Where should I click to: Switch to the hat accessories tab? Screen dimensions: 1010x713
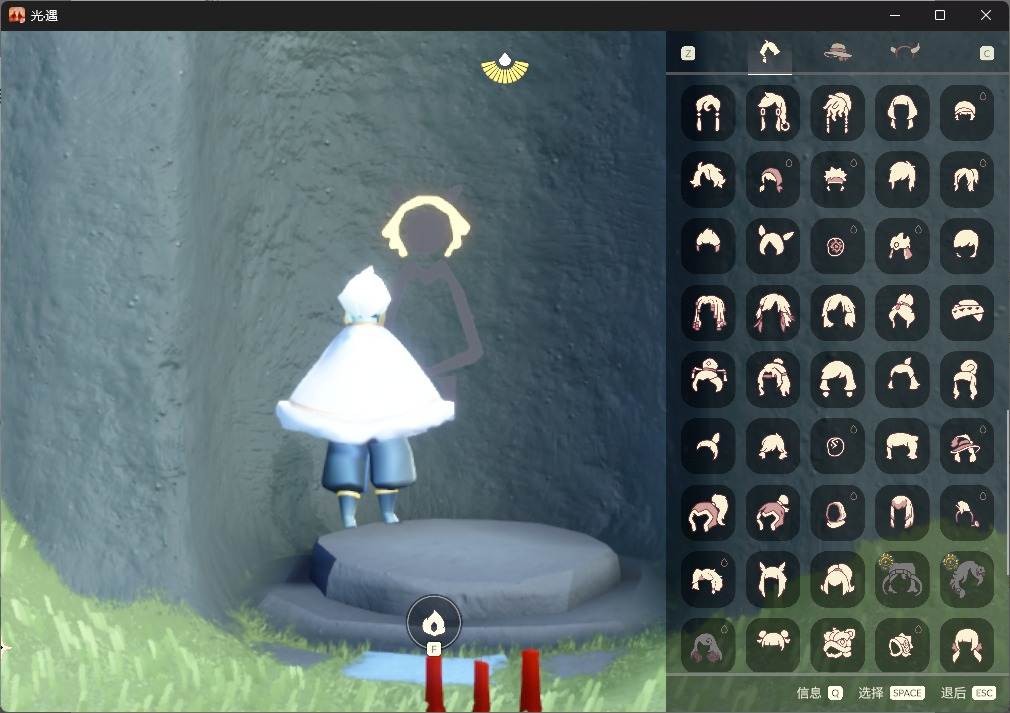point(837,52)
